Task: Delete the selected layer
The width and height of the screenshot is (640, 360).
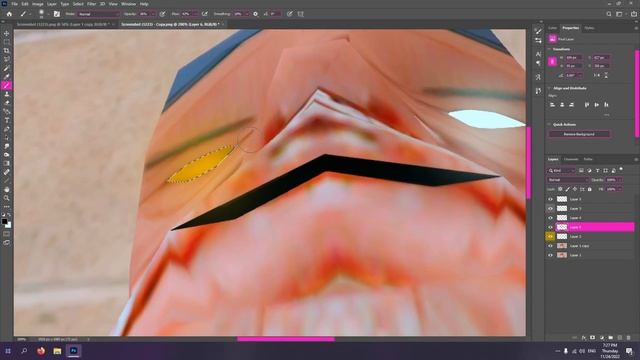Action: click(629, 338)
